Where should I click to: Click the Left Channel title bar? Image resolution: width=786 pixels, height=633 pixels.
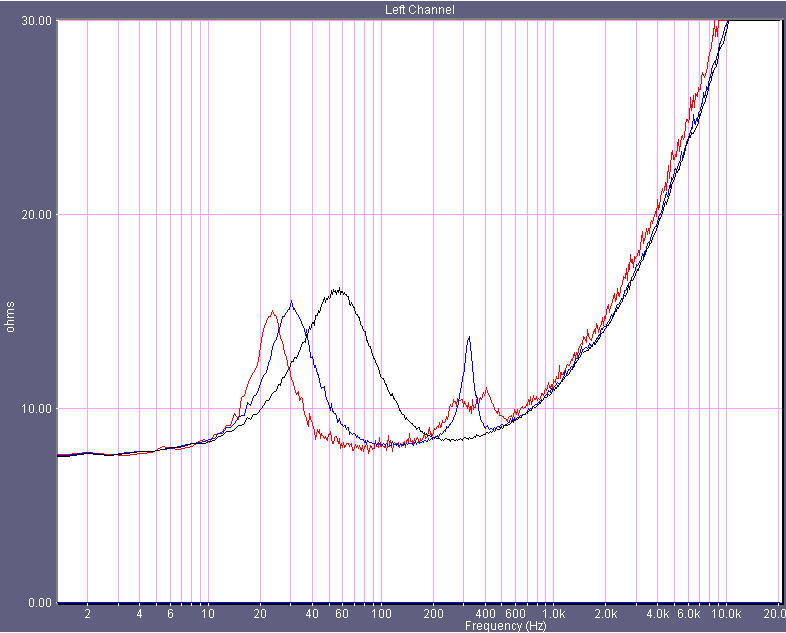419,9
